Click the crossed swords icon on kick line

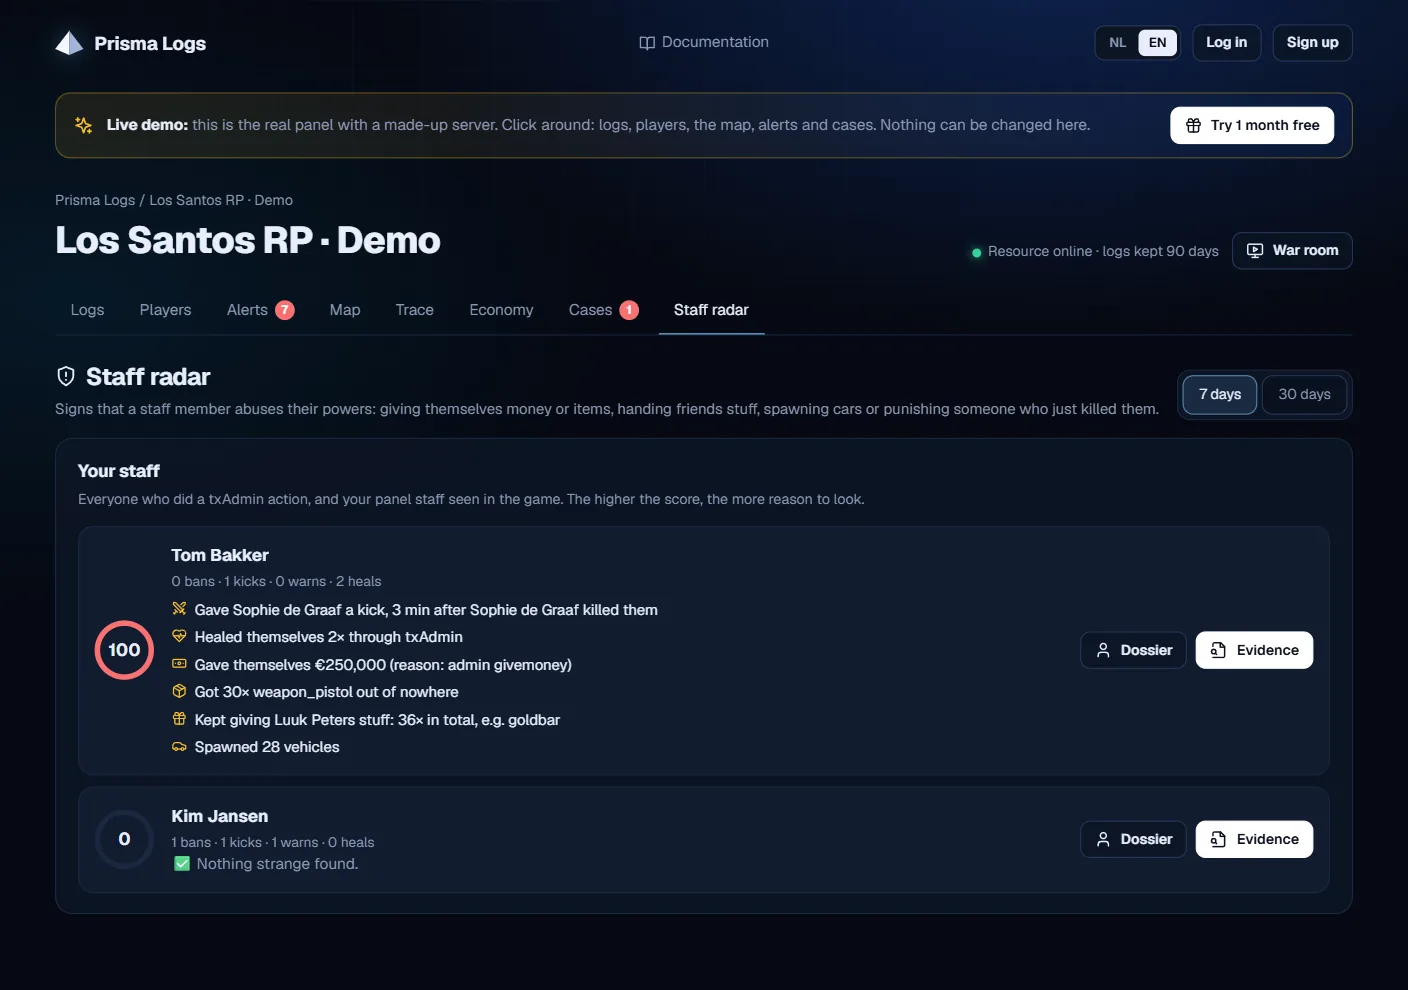point(179,609)
